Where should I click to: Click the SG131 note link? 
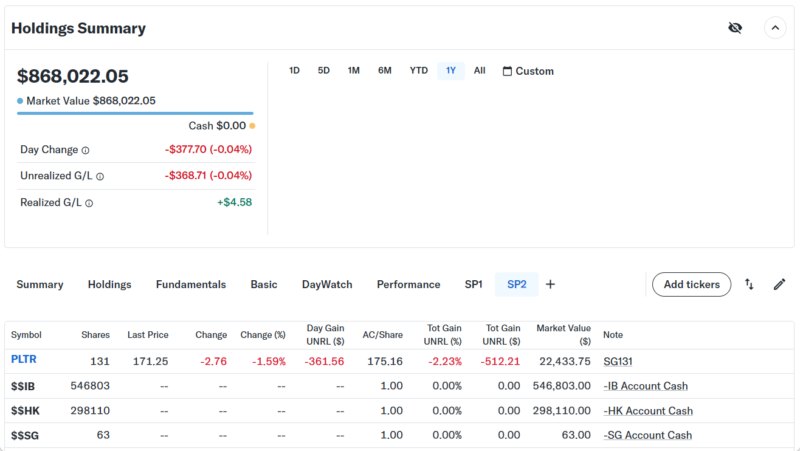click(x=618, y=361)
